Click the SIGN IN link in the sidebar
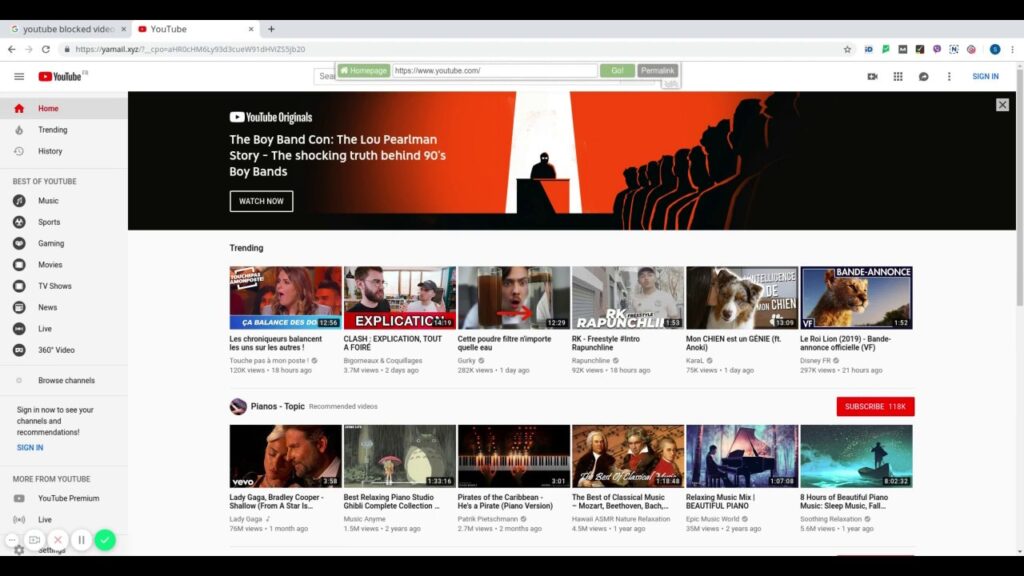Viewport: 1024px width, 576px height. tap(30, 447)
